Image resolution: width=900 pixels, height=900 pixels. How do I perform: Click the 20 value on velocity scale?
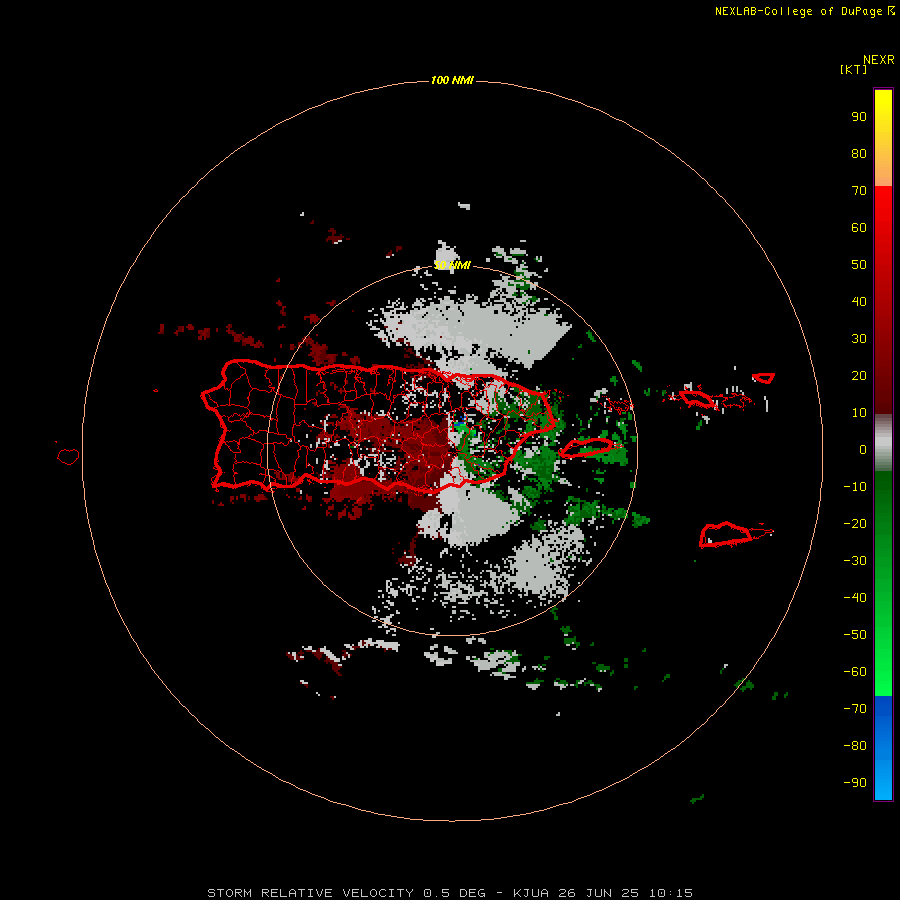point(859,376)
